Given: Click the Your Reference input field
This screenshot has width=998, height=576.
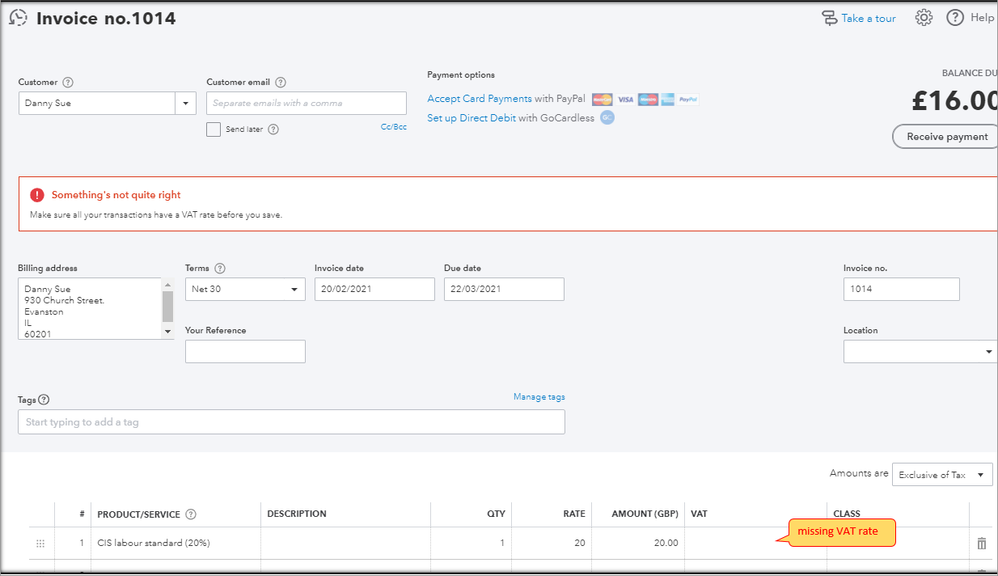Looking at the screenshot, I should [245, 351].
